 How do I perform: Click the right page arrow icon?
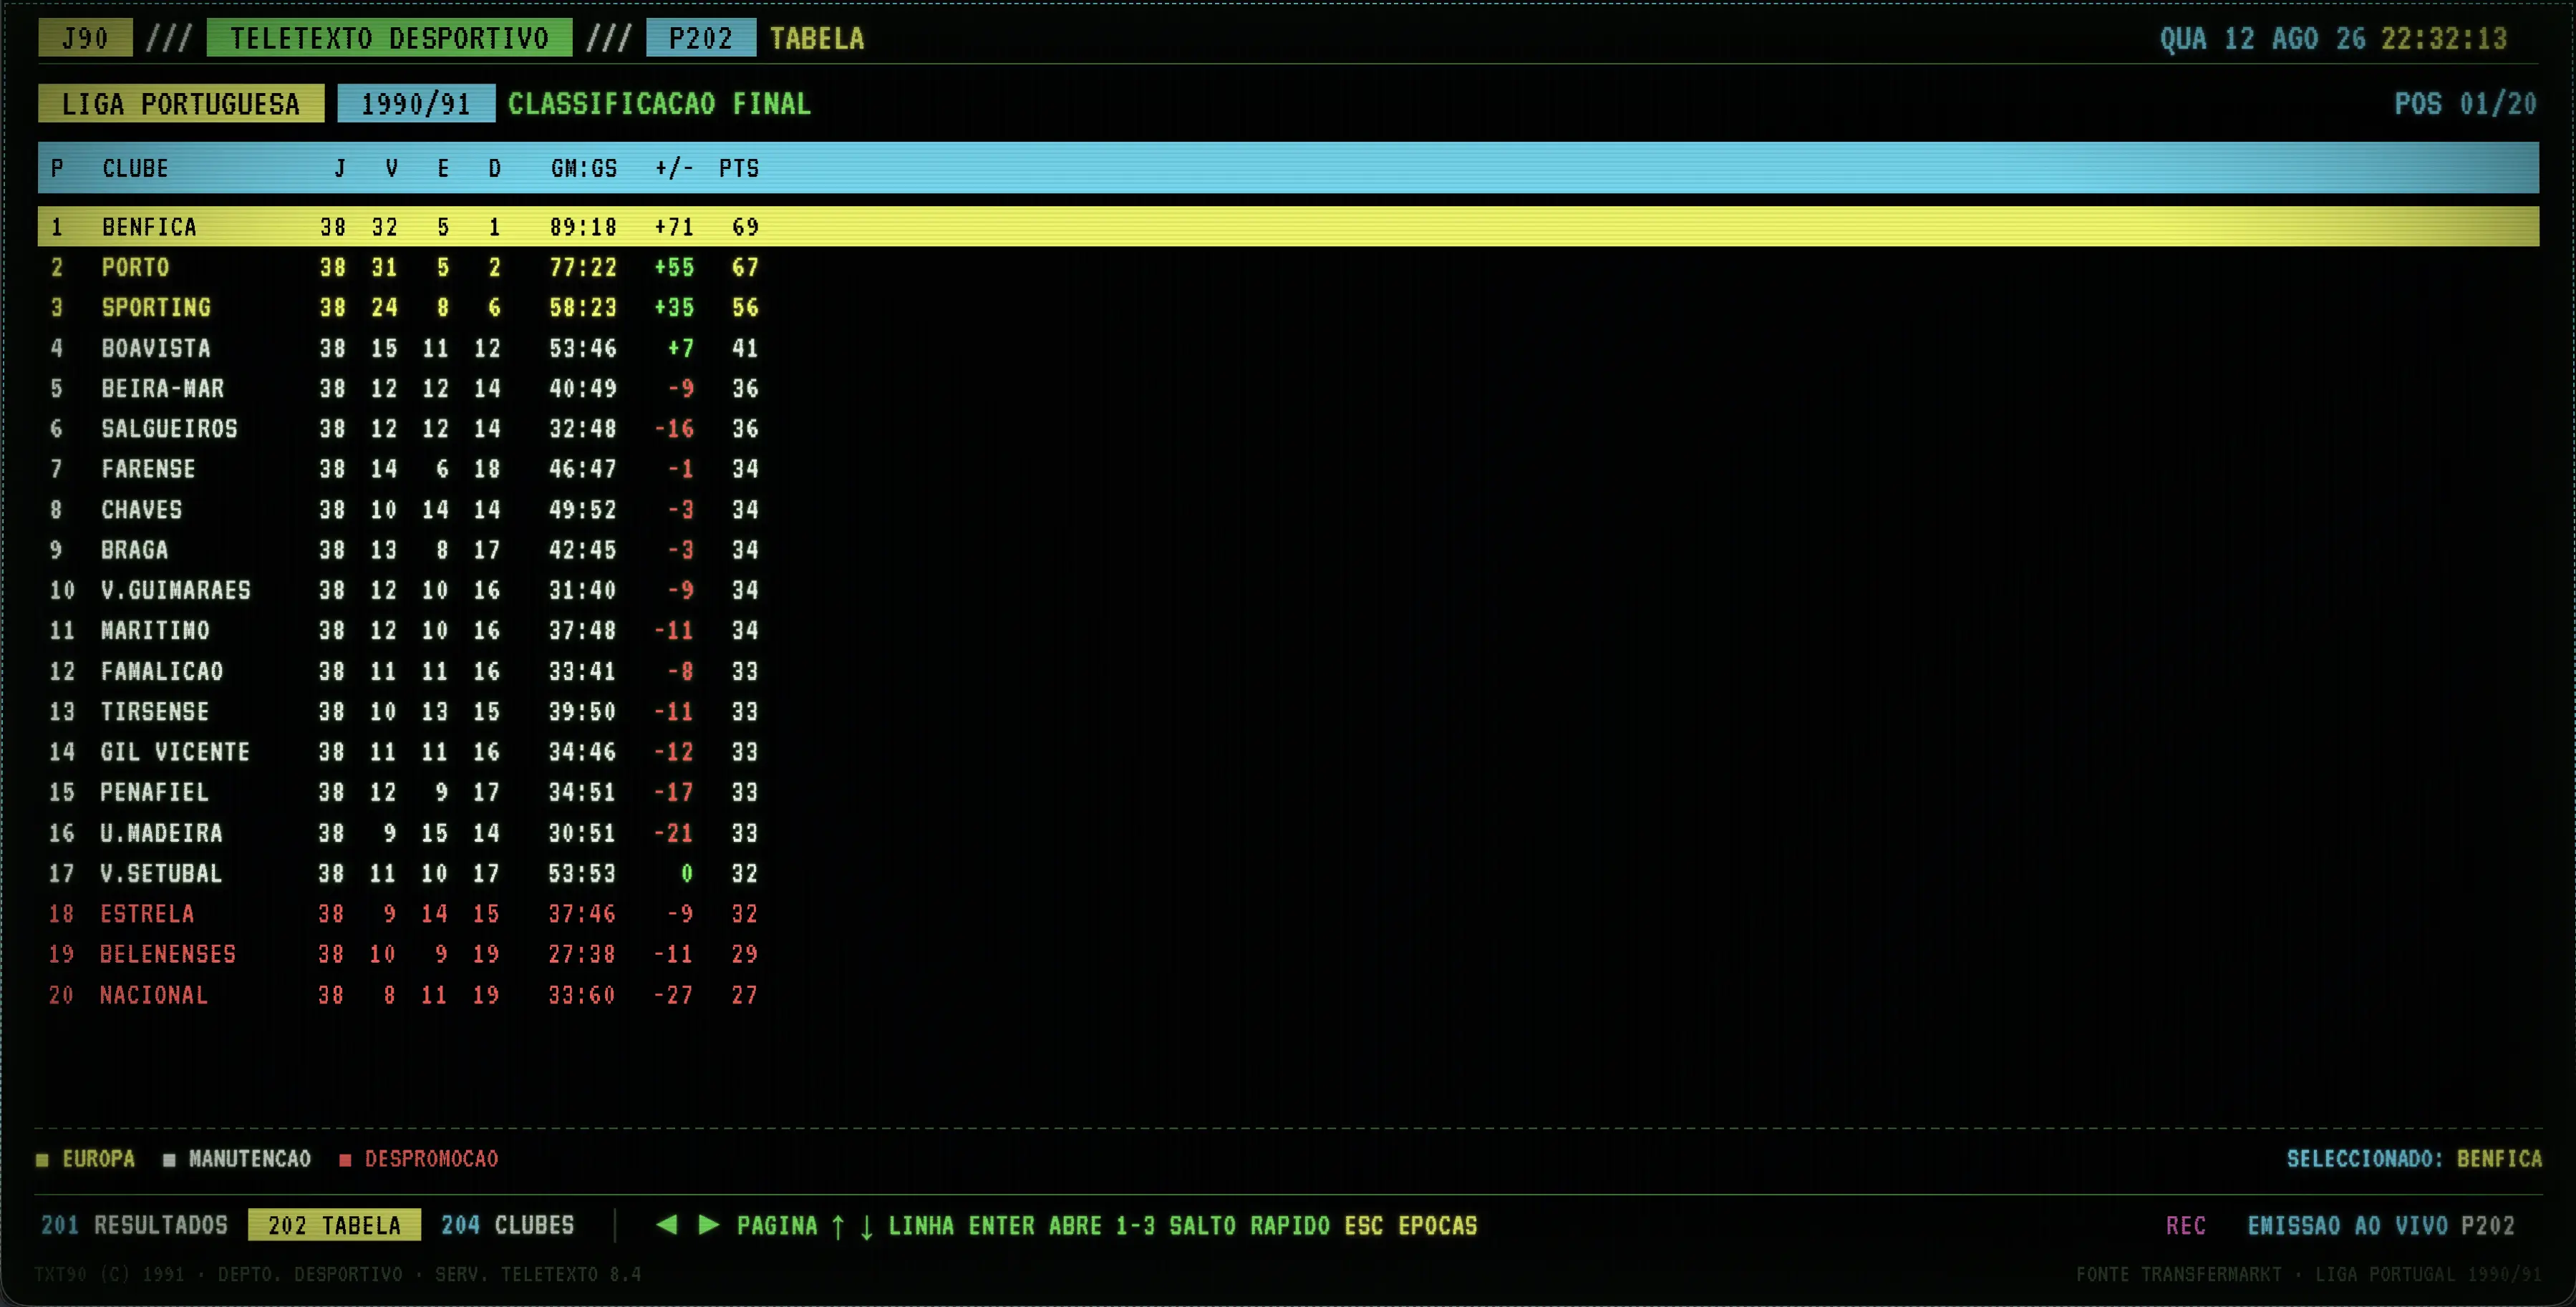(709, 1225)
